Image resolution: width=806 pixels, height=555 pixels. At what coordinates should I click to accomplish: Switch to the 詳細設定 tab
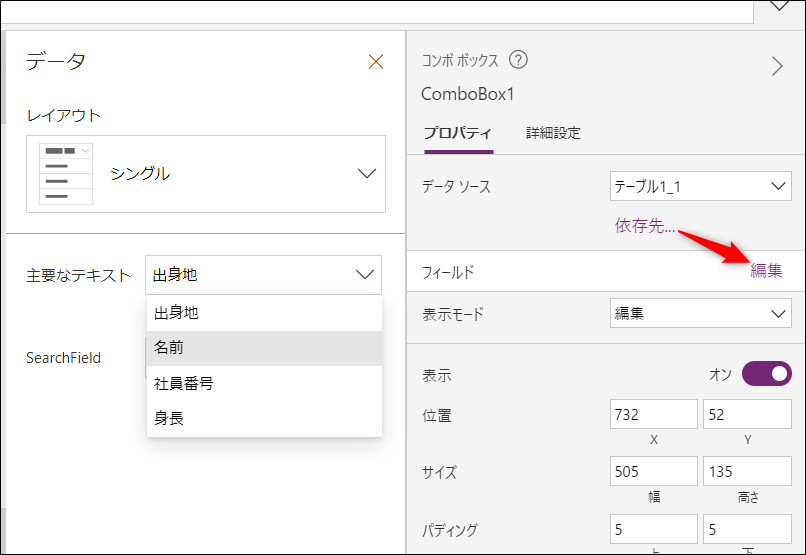pyautogui.click(x=553, y=133)
